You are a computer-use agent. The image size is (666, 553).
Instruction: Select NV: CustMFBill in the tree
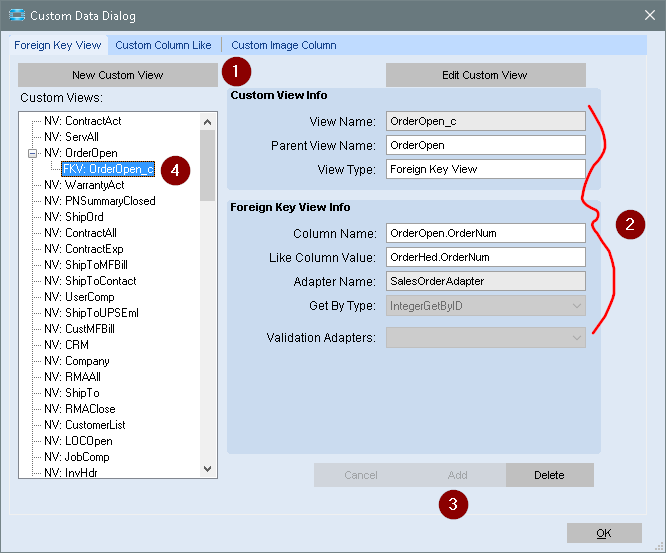coord(79,329)
